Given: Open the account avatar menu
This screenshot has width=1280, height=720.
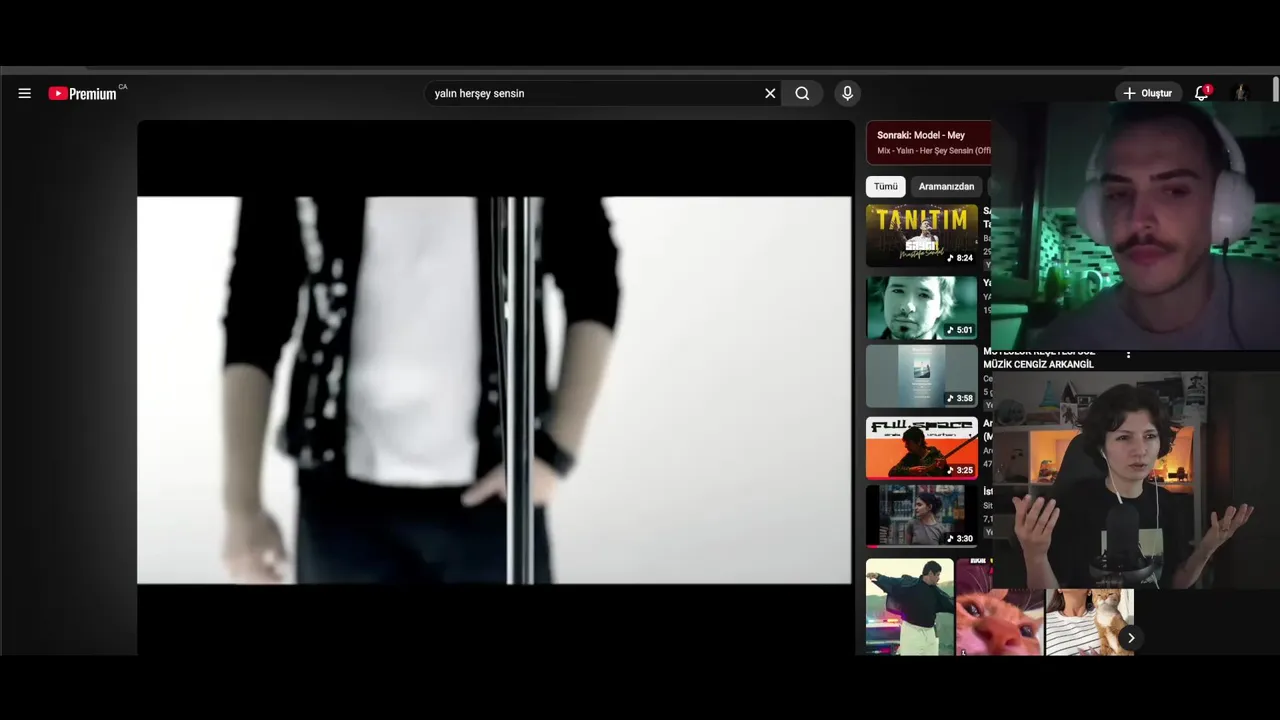Looking at the screenshot, I should coord(1241,93).
